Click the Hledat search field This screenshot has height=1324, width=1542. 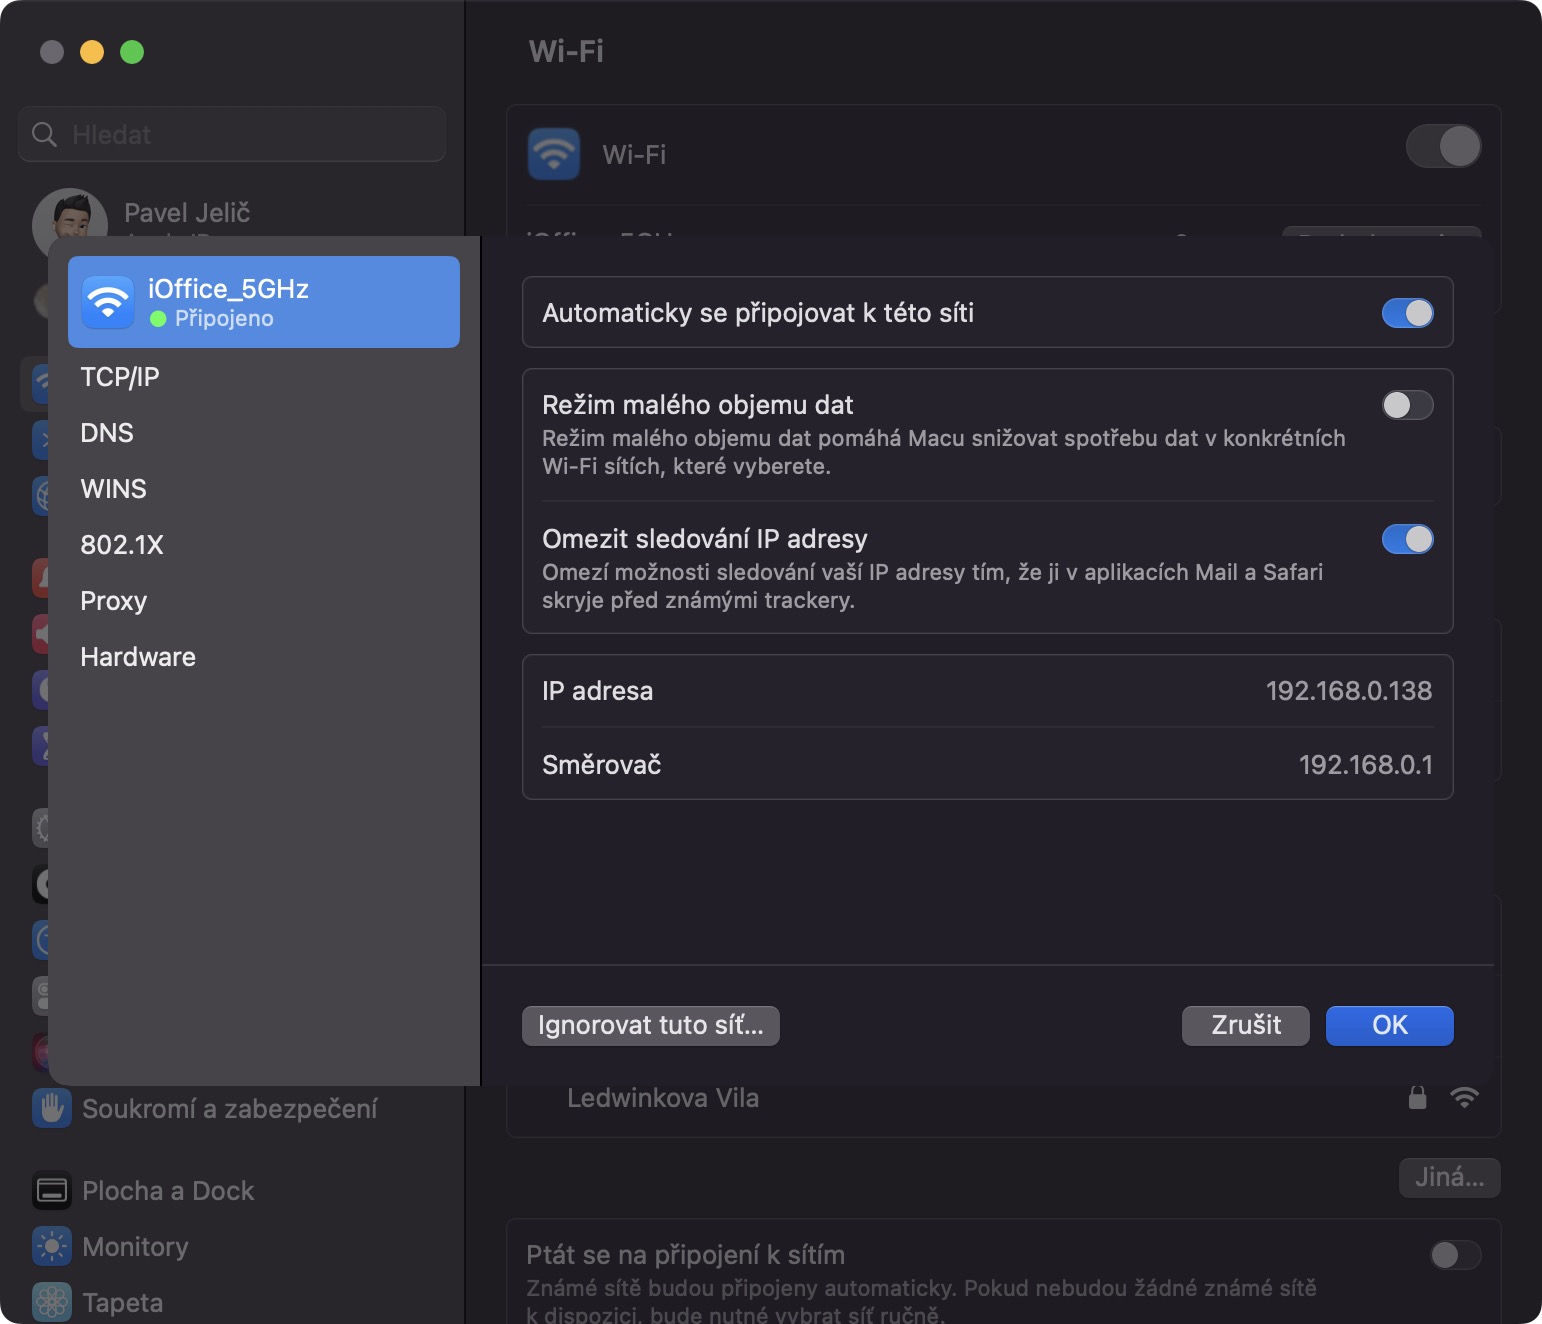232,134
